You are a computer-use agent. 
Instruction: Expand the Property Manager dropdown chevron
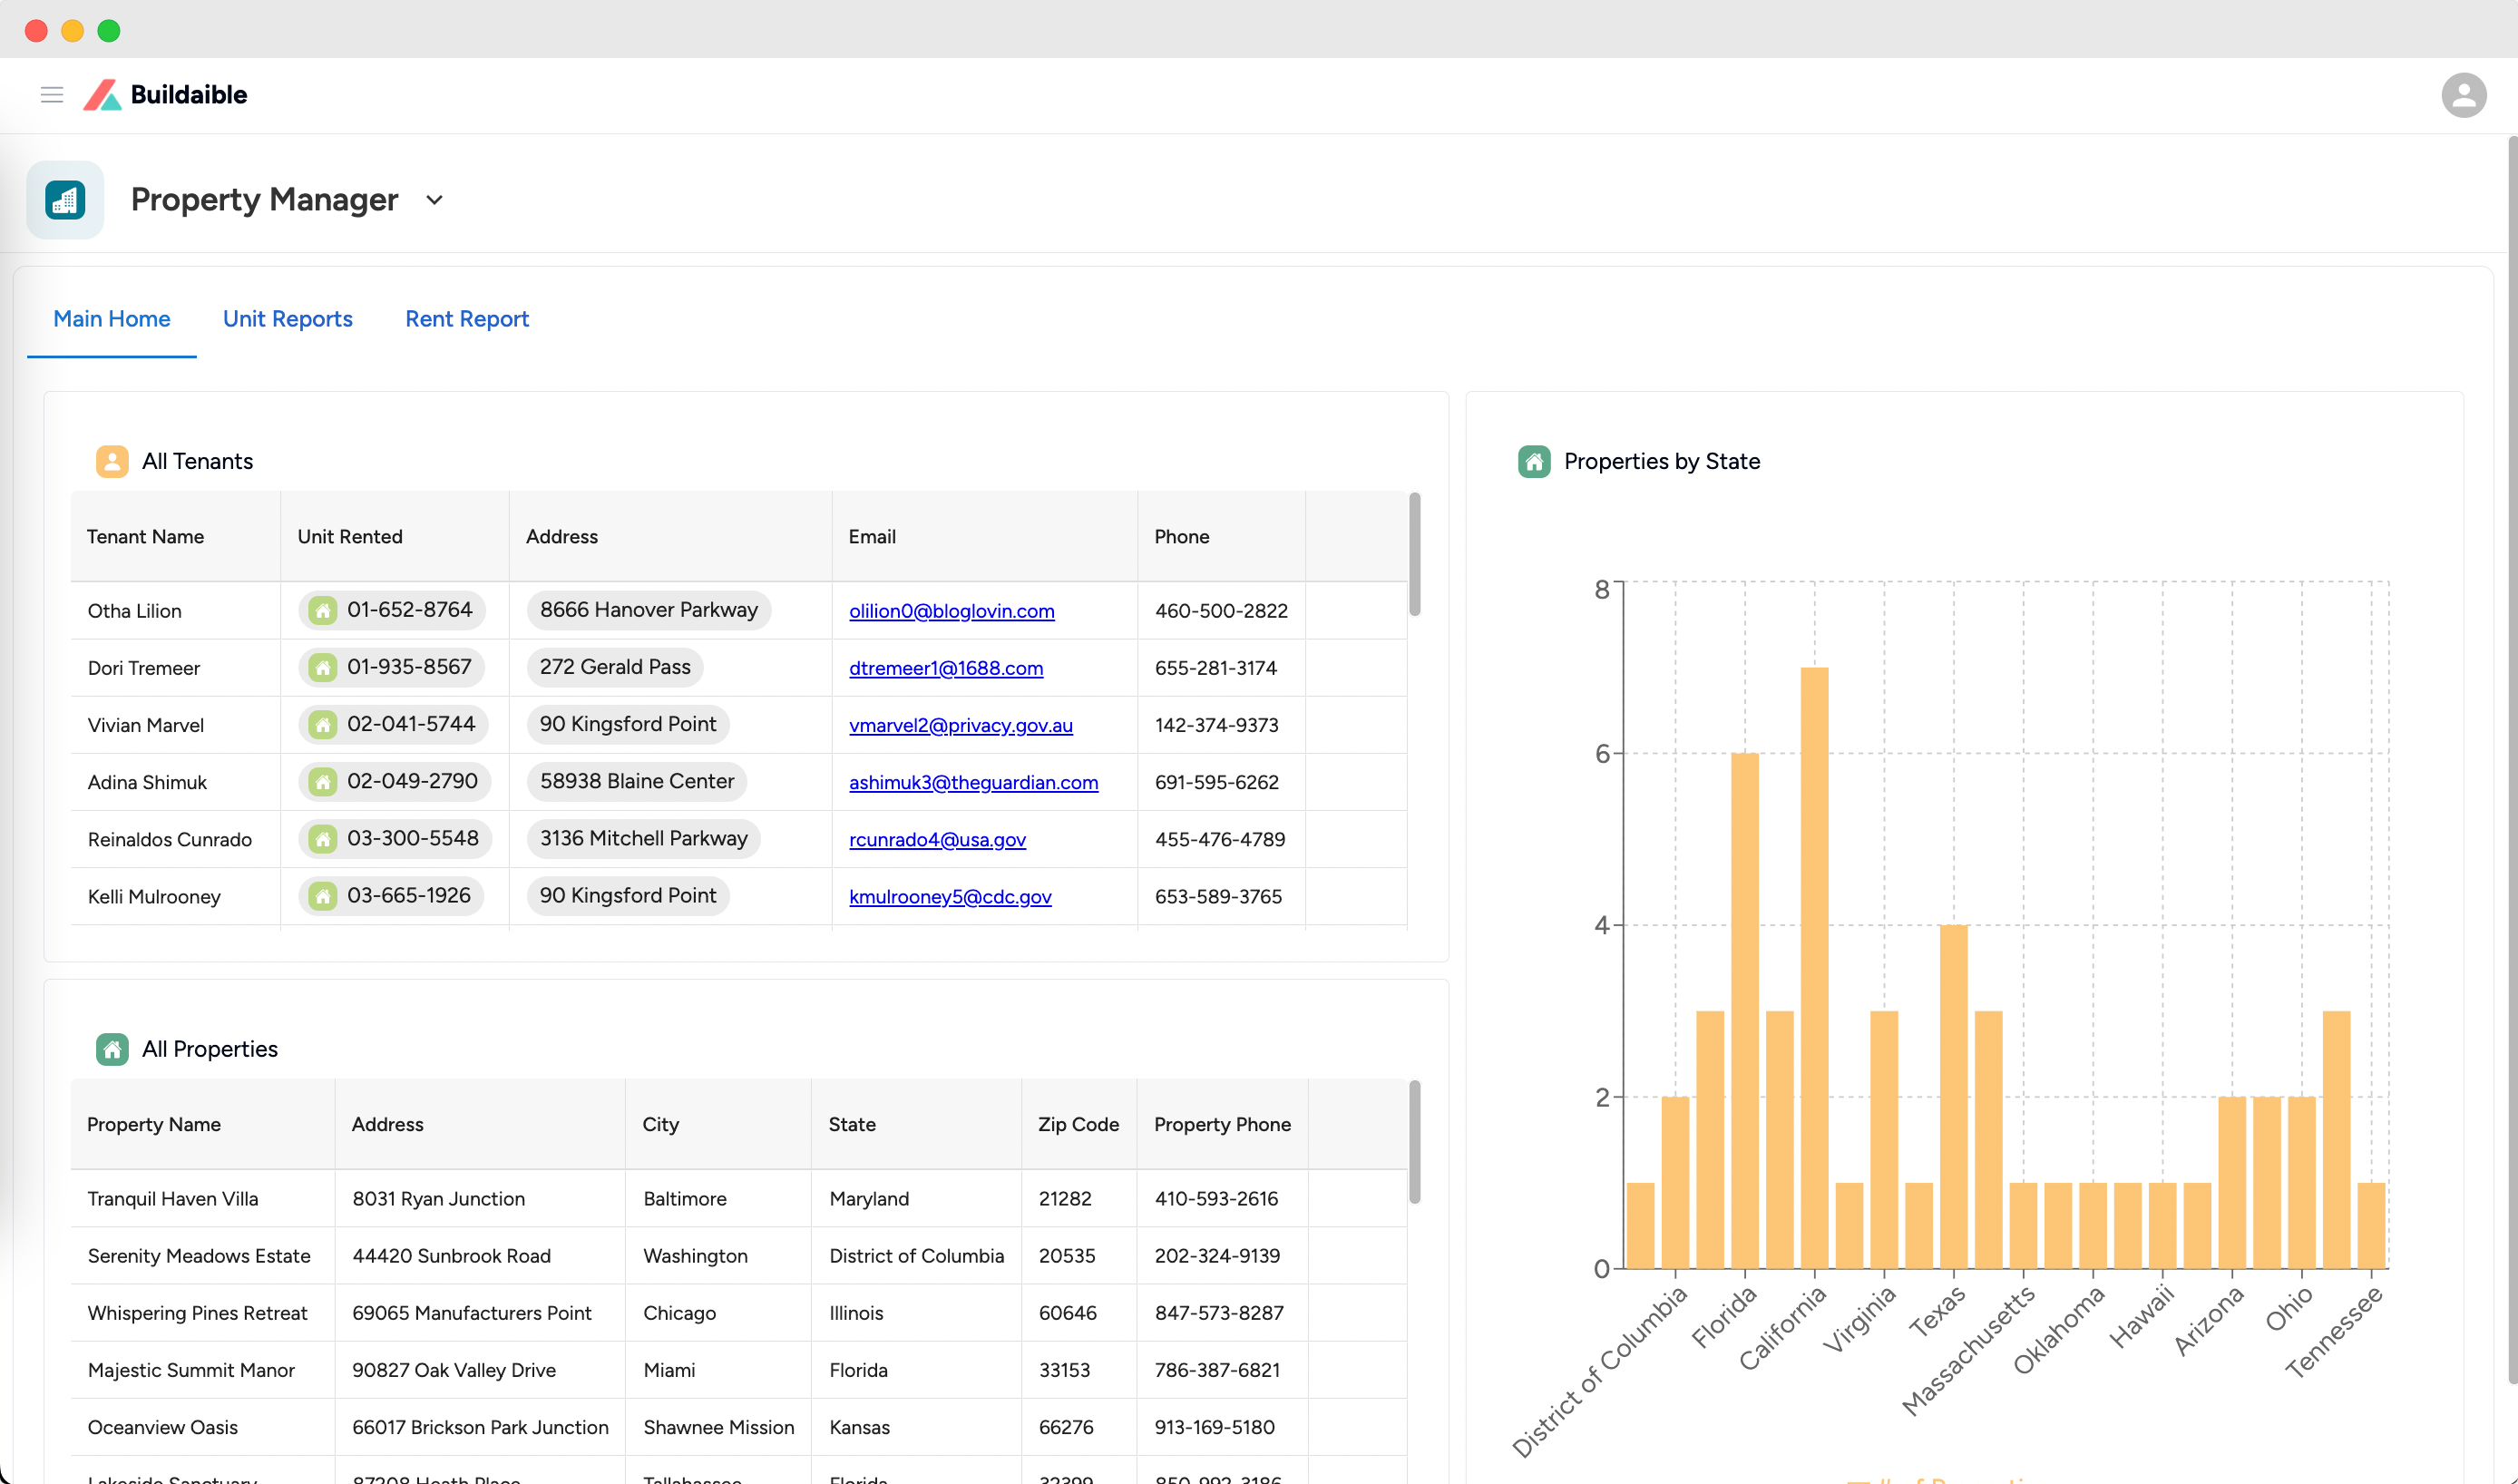(x=434, y=200)
